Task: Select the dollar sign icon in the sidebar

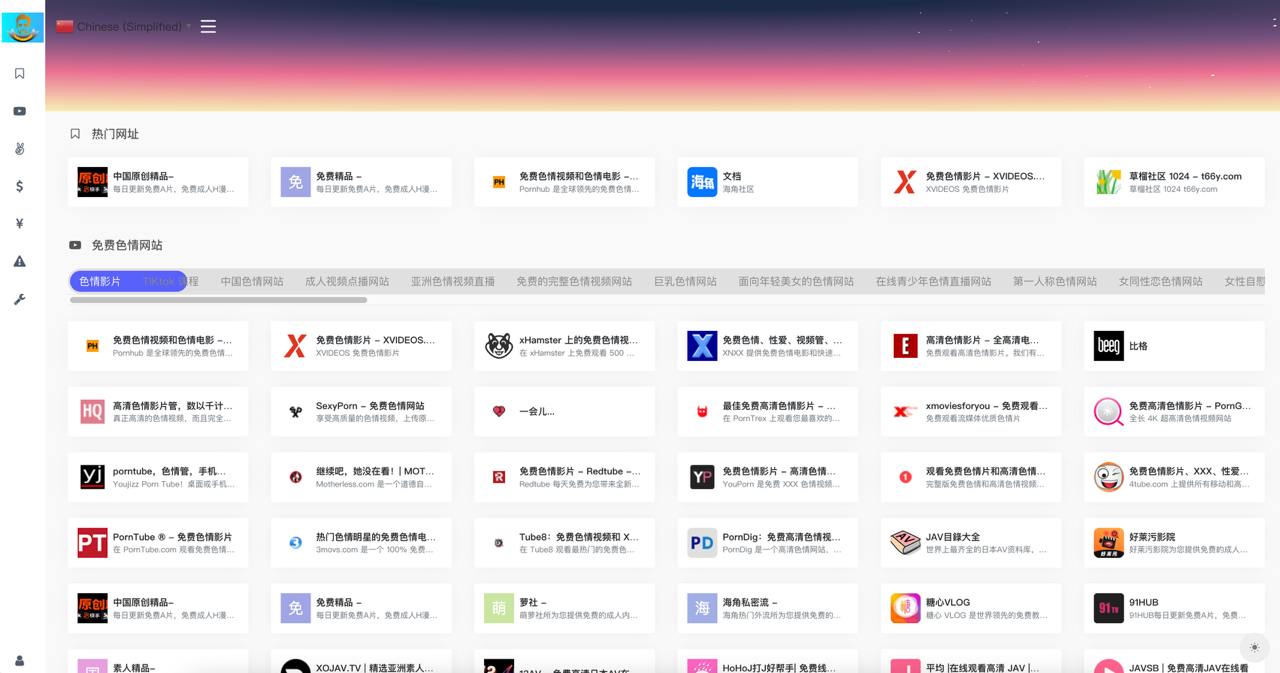Action: coord(19,186)
